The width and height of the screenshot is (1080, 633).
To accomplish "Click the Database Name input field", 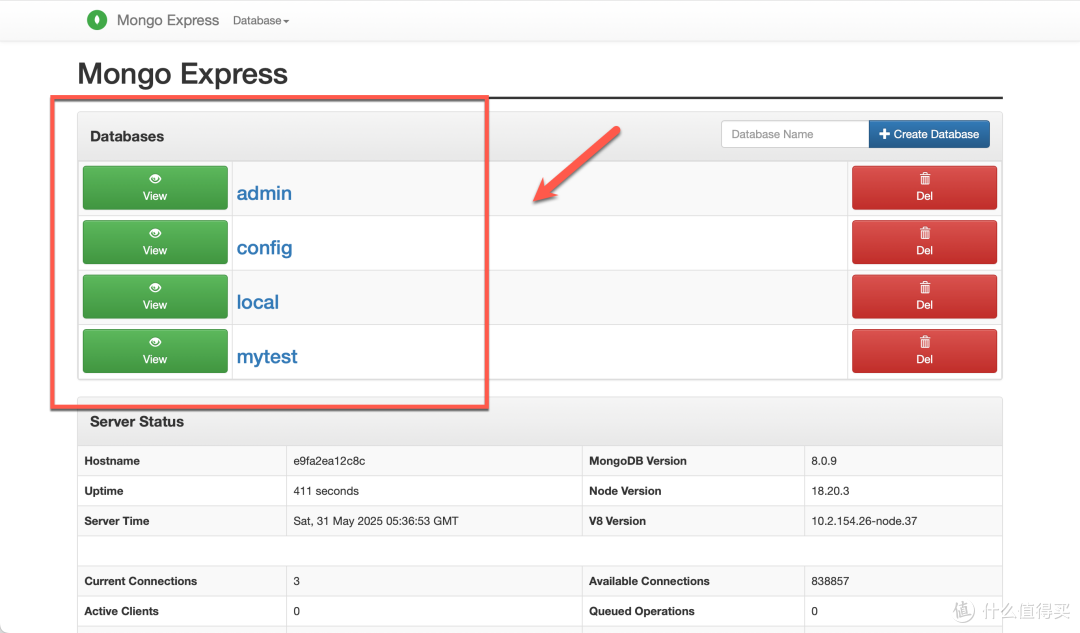I will [795, 134].
